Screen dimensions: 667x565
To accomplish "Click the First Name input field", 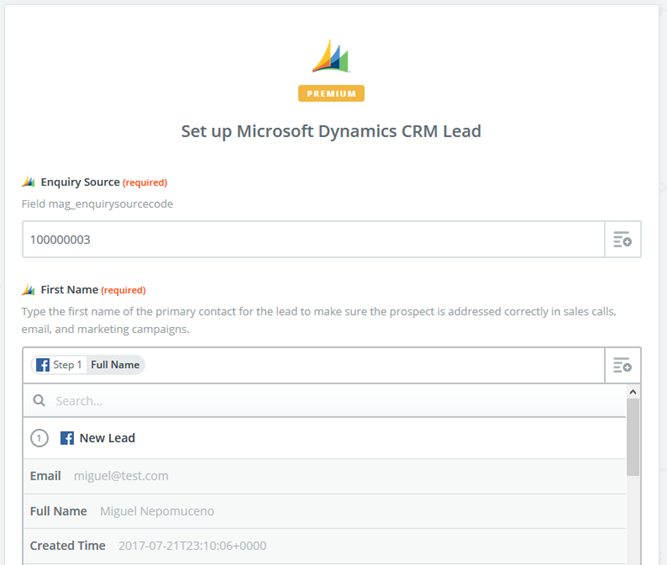I will click(x=314, y=365).
